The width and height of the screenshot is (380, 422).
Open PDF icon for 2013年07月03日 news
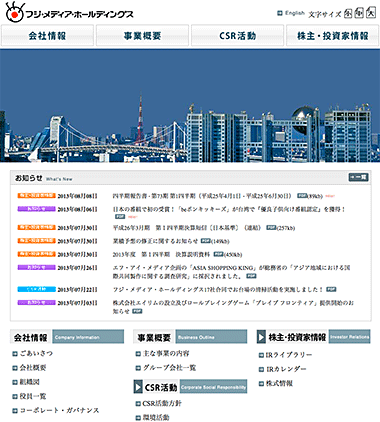click(x=137, y=311)
